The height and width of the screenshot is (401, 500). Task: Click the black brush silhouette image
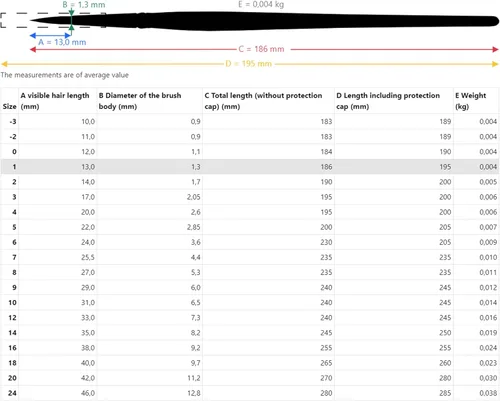(265, 21)
